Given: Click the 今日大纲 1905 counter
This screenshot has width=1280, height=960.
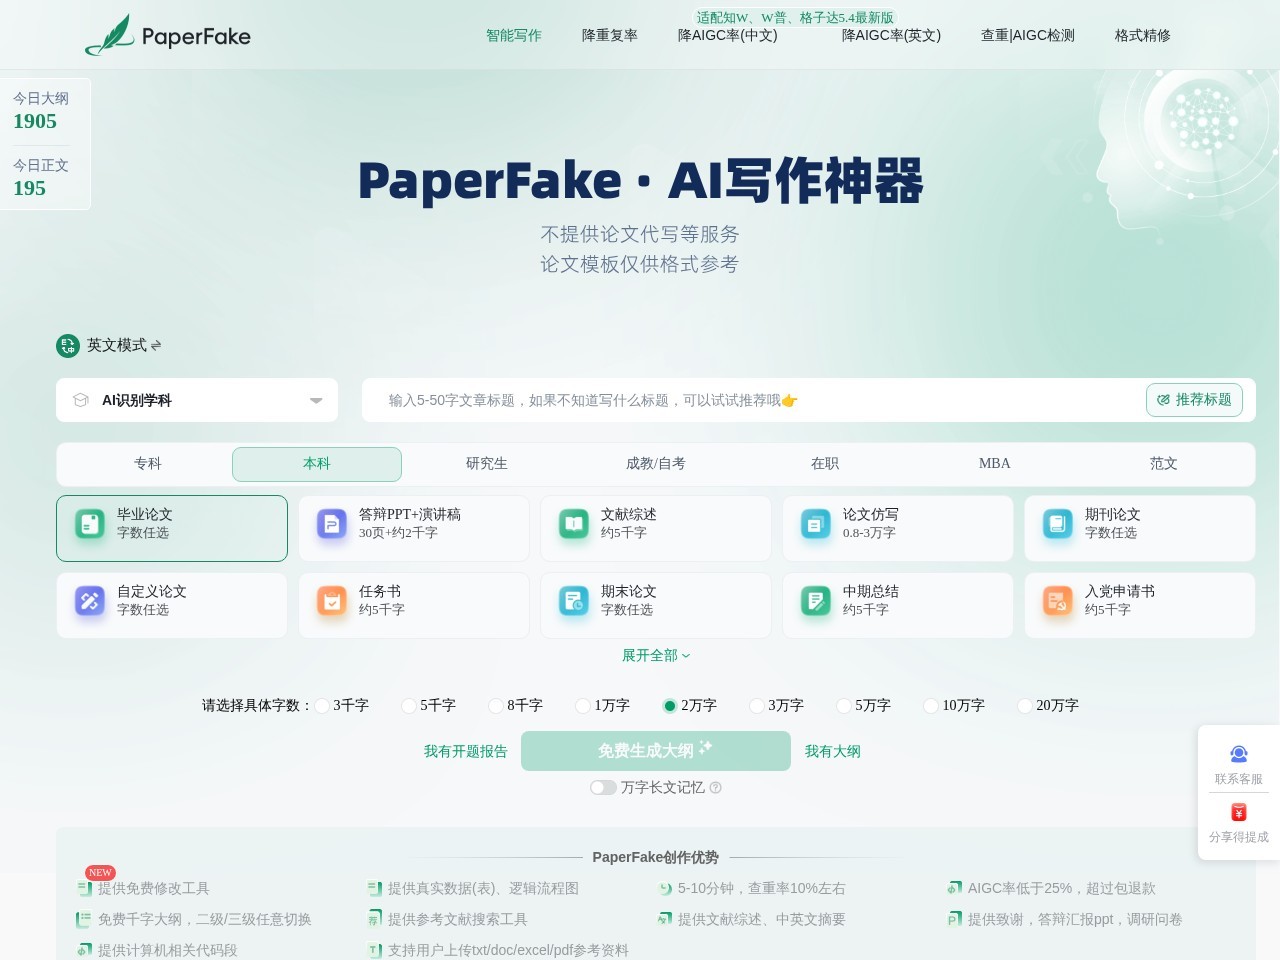Looking at the screenshot, I should point(41,111).
